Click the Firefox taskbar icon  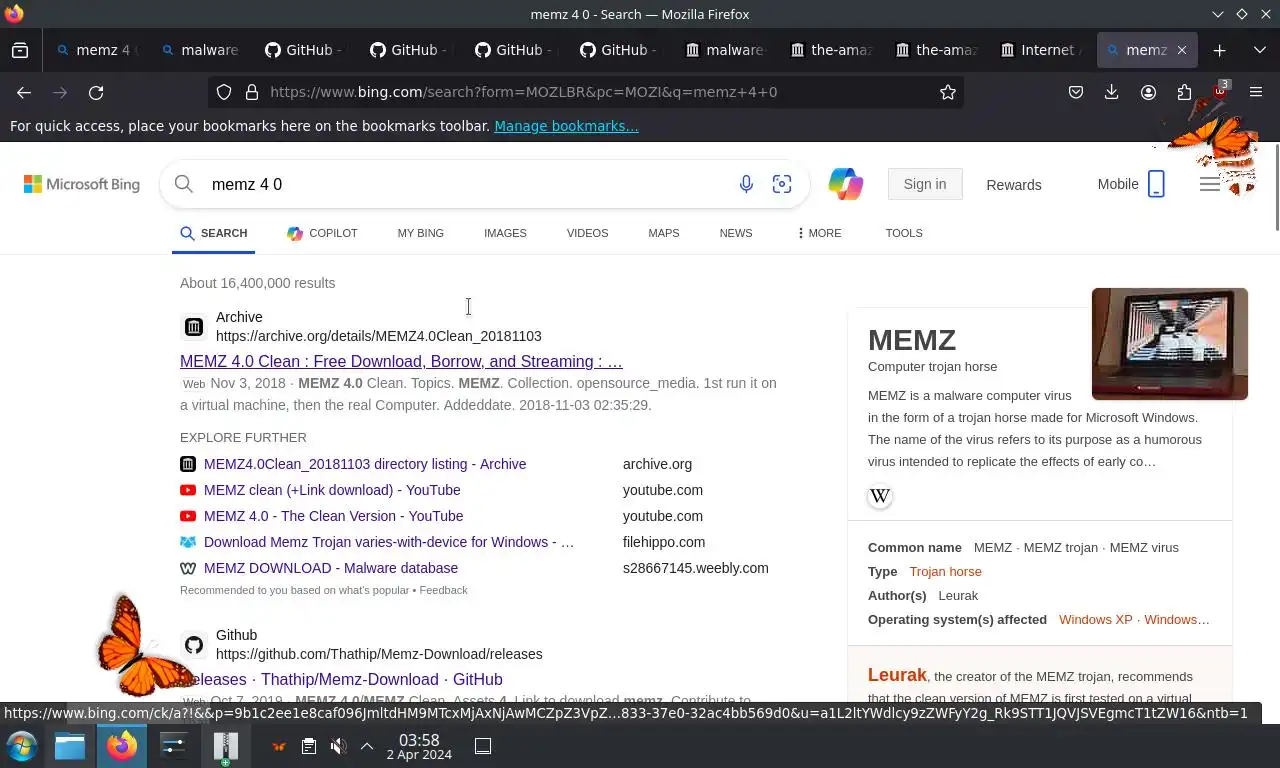pos(122,746)
